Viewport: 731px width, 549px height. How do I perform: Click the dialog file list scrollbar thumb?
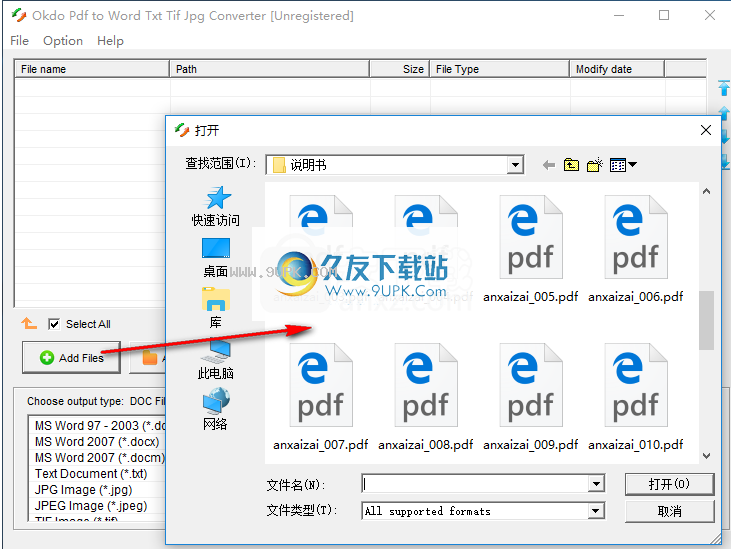(x=706, y=320)
